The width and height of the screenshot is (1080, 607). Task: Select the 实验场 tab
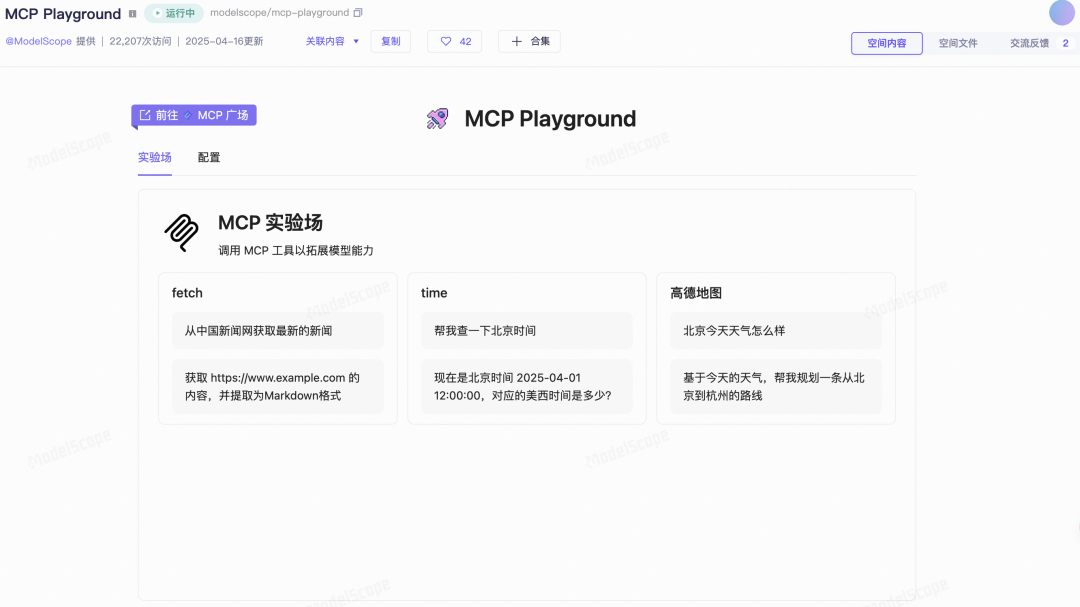pyautogui.click(x=155, y=157)
